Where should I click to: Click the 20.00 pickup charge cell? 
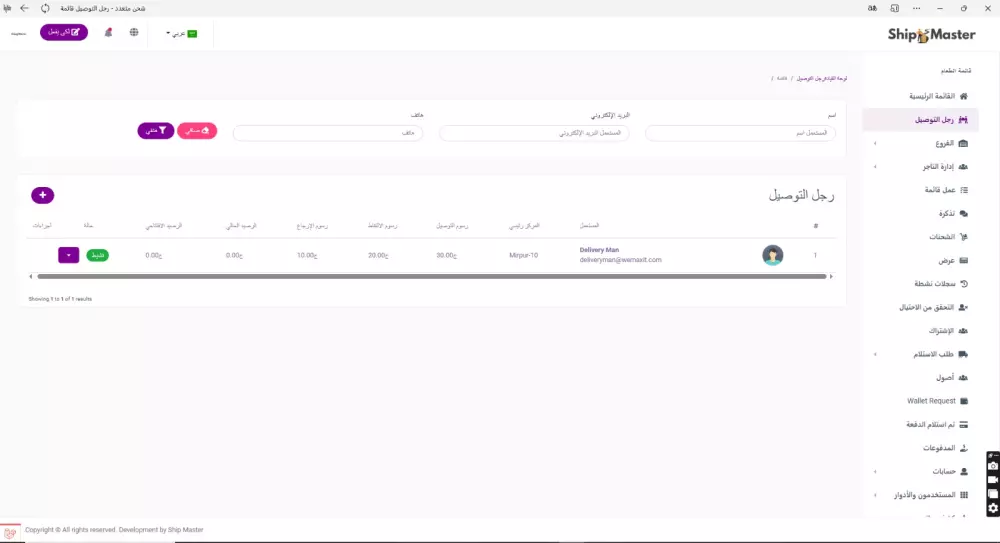click(378, 255)
